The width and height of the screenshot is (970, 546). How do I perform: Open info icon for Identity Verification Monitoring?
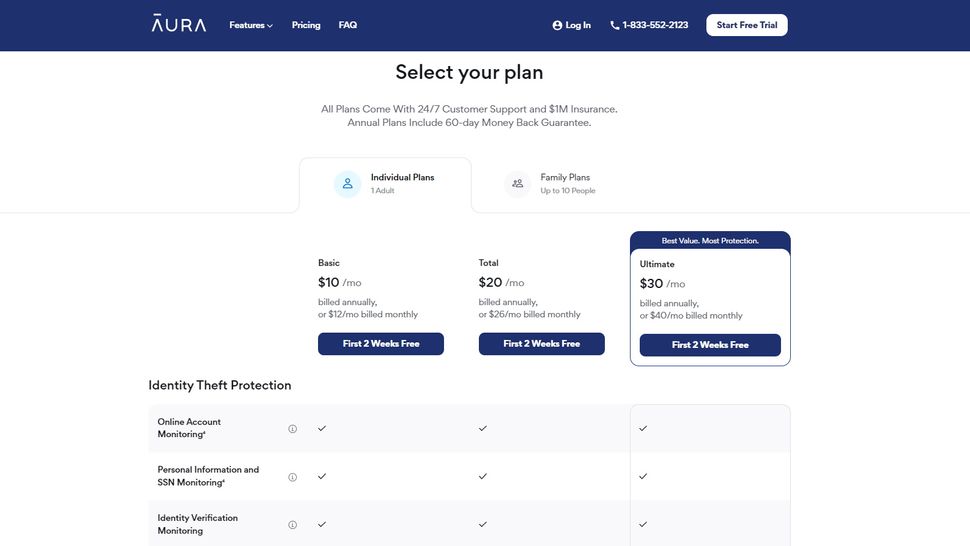[293, 525]
